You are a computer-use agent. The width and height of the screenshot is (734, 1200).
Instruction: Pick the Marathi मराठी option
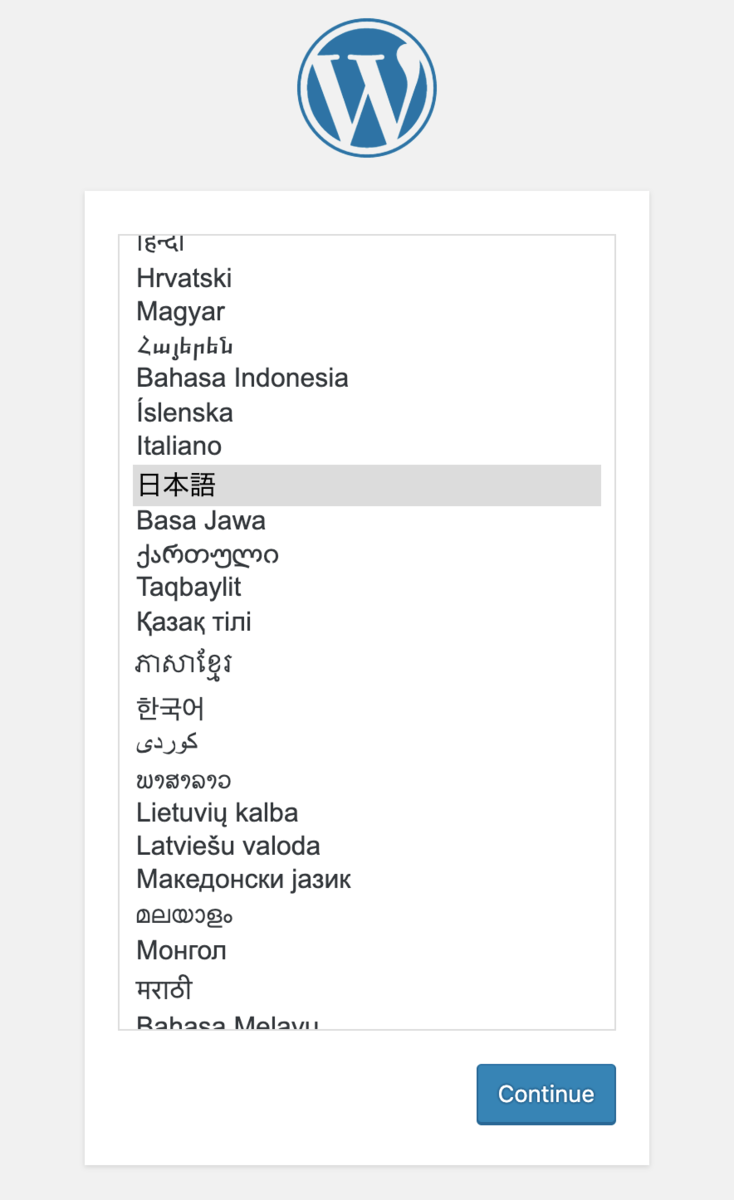tap(367, 989)
